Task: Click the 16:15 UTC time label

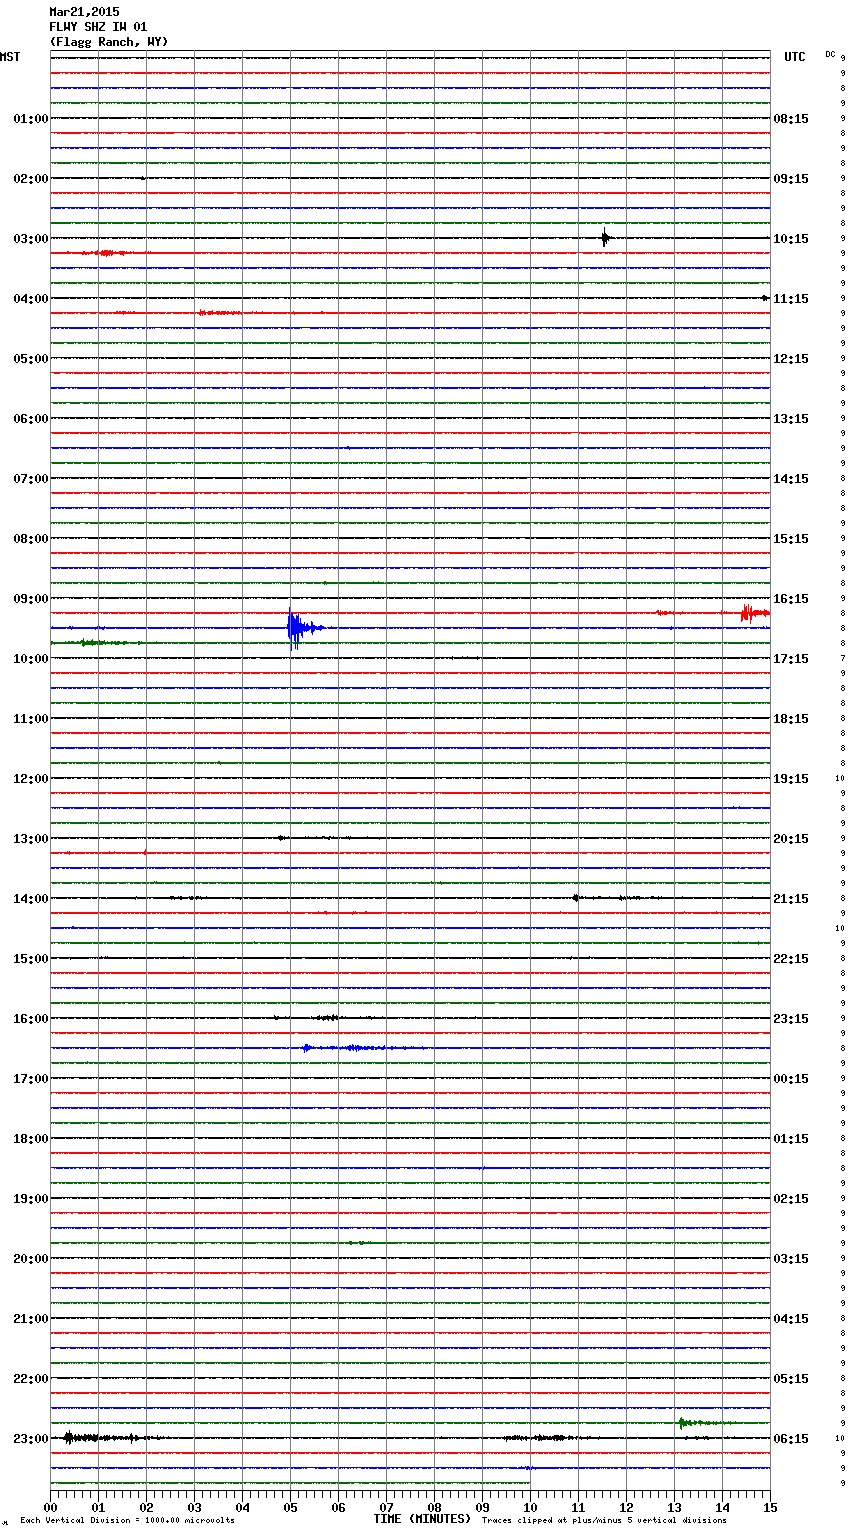Action: [x=791, y=599]
